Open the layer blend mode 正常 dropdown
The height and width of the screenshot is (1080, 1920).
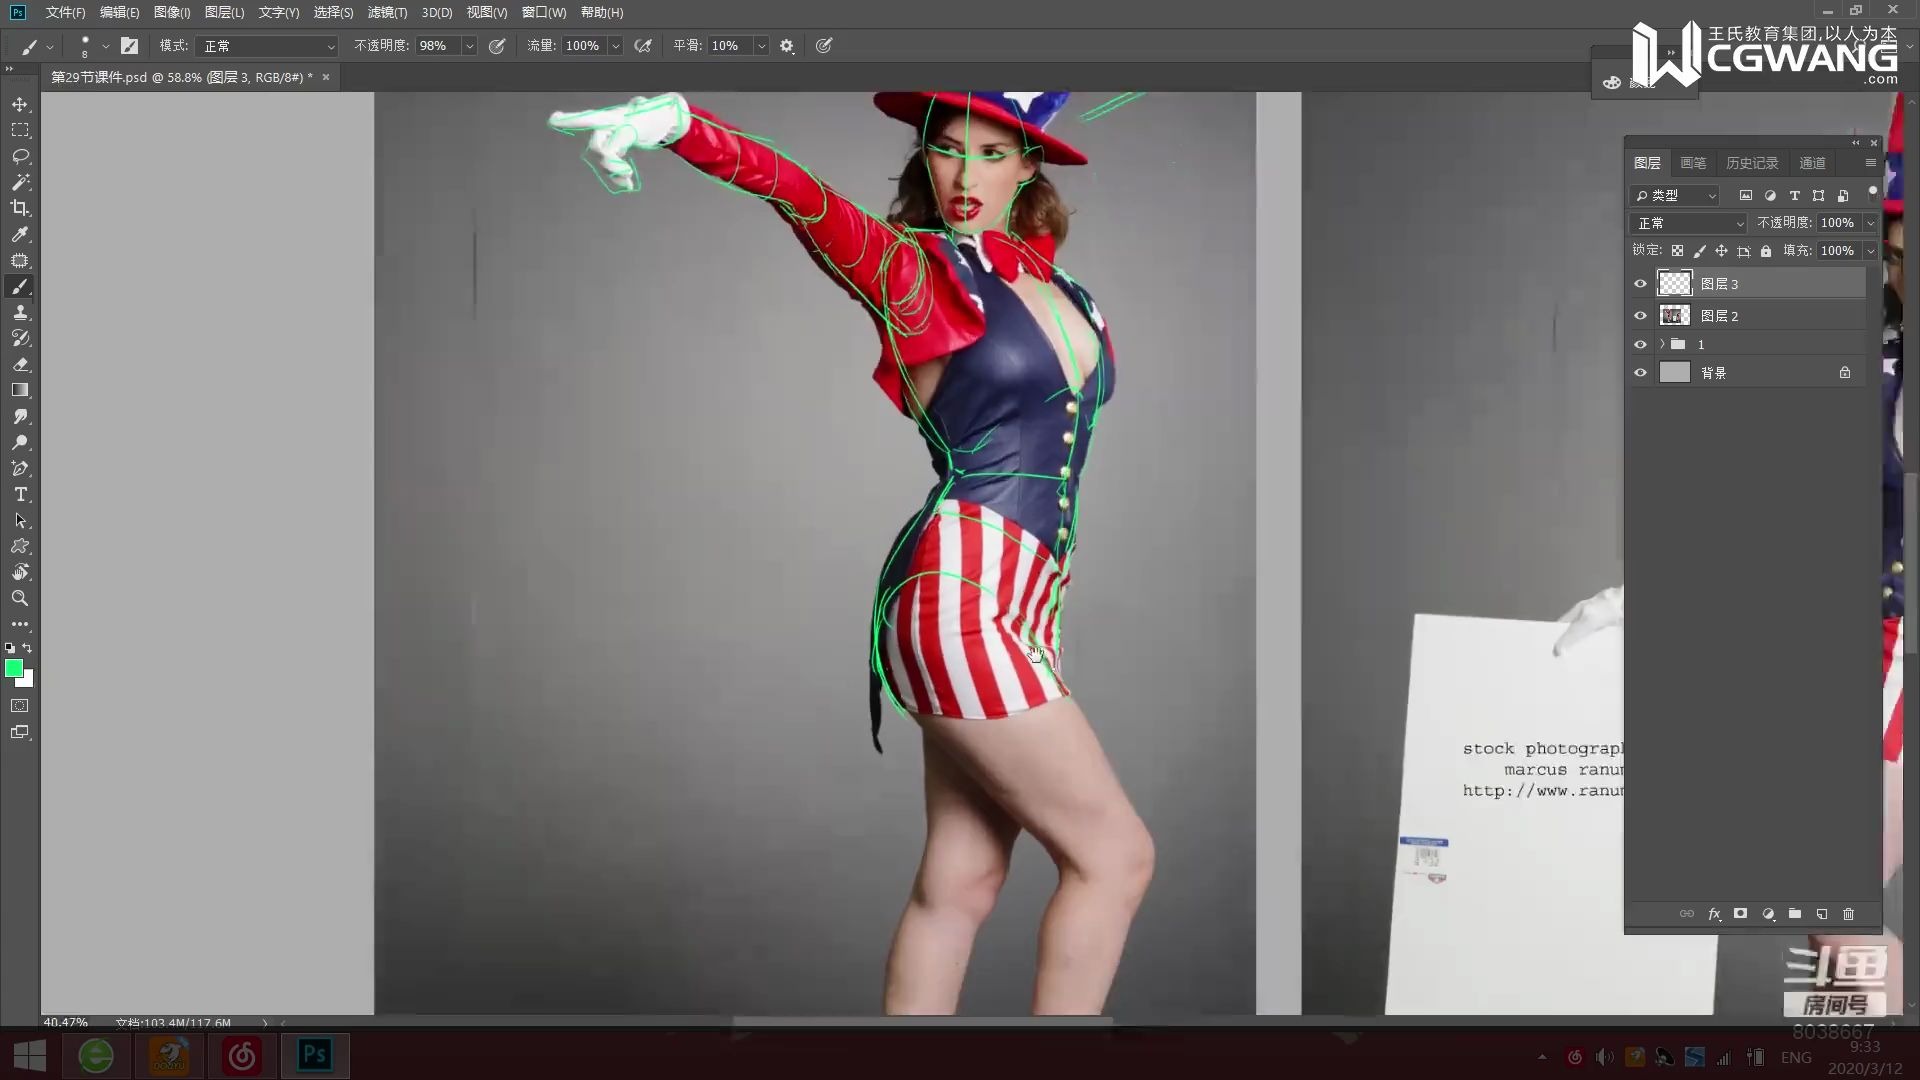(x=1688, y=223)
